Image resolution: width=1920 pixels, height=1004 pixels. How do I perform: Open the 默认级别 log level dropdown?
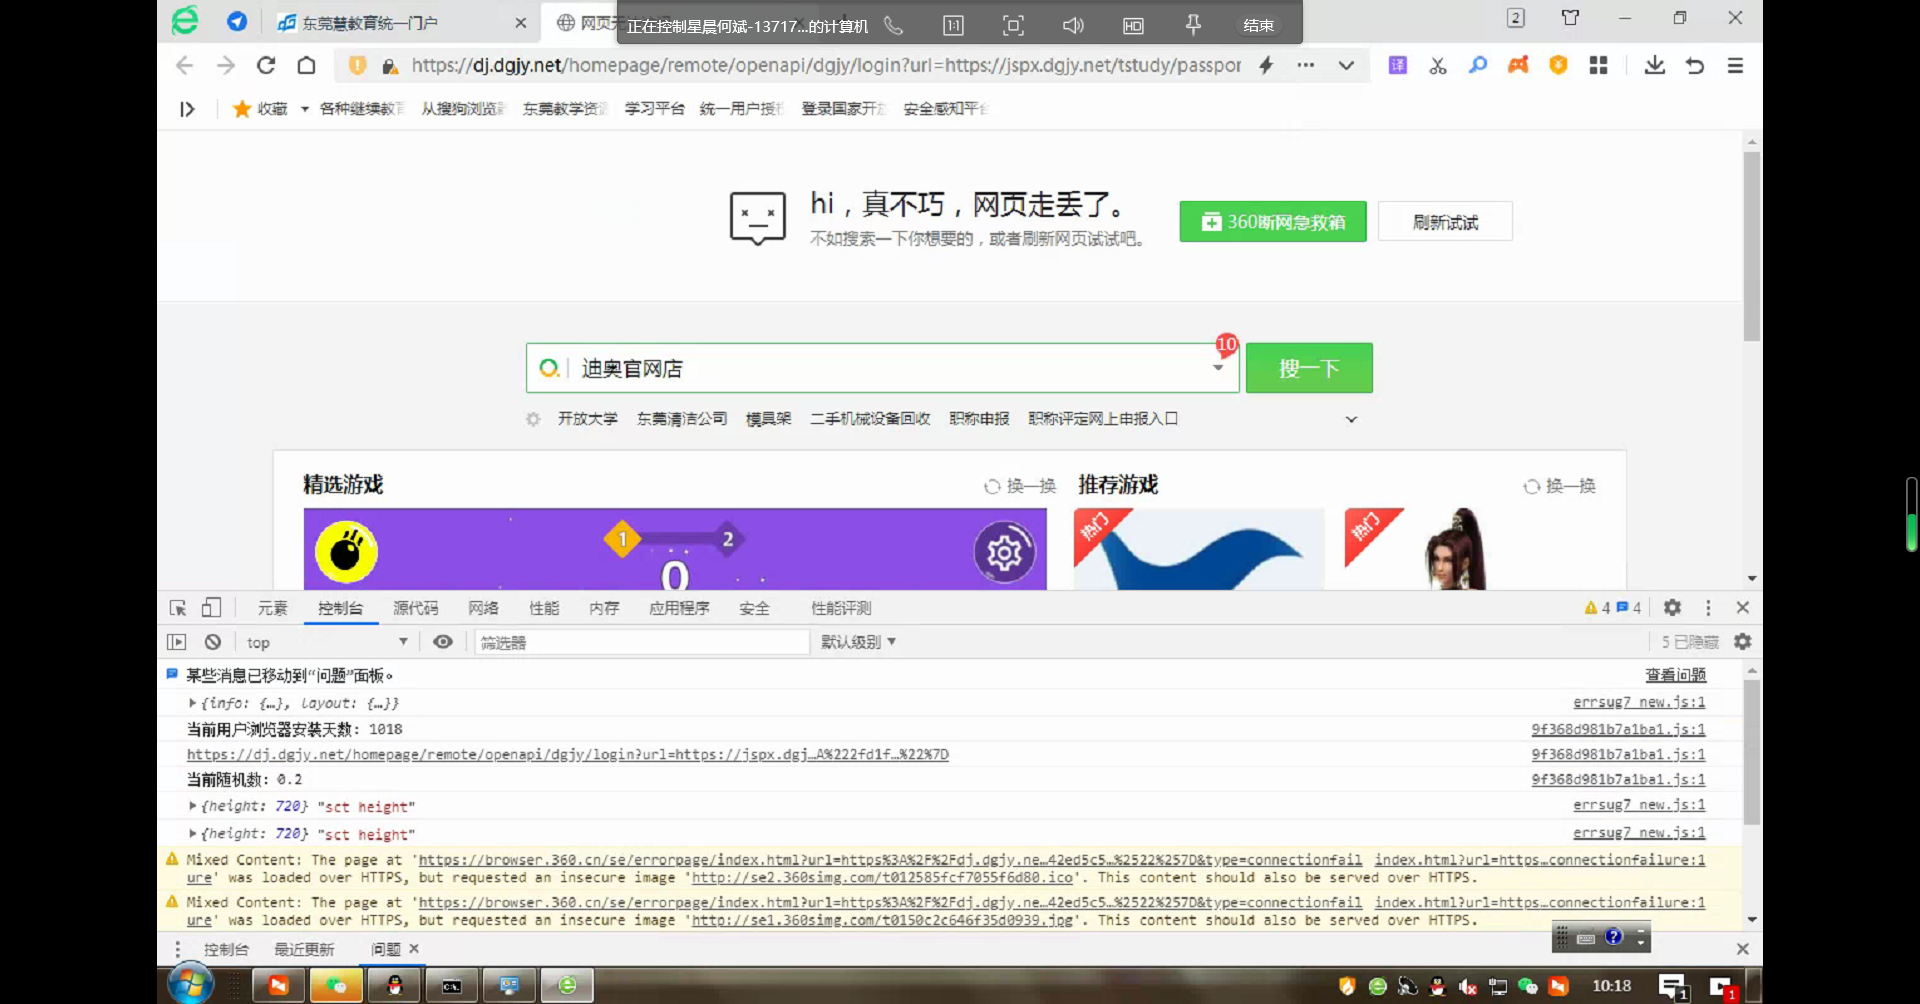(858, 642)
